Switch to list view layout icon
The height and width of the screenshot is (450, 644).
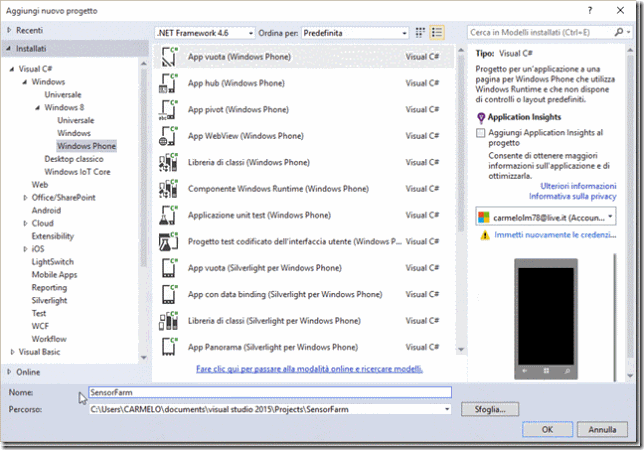tap(437, 32)
